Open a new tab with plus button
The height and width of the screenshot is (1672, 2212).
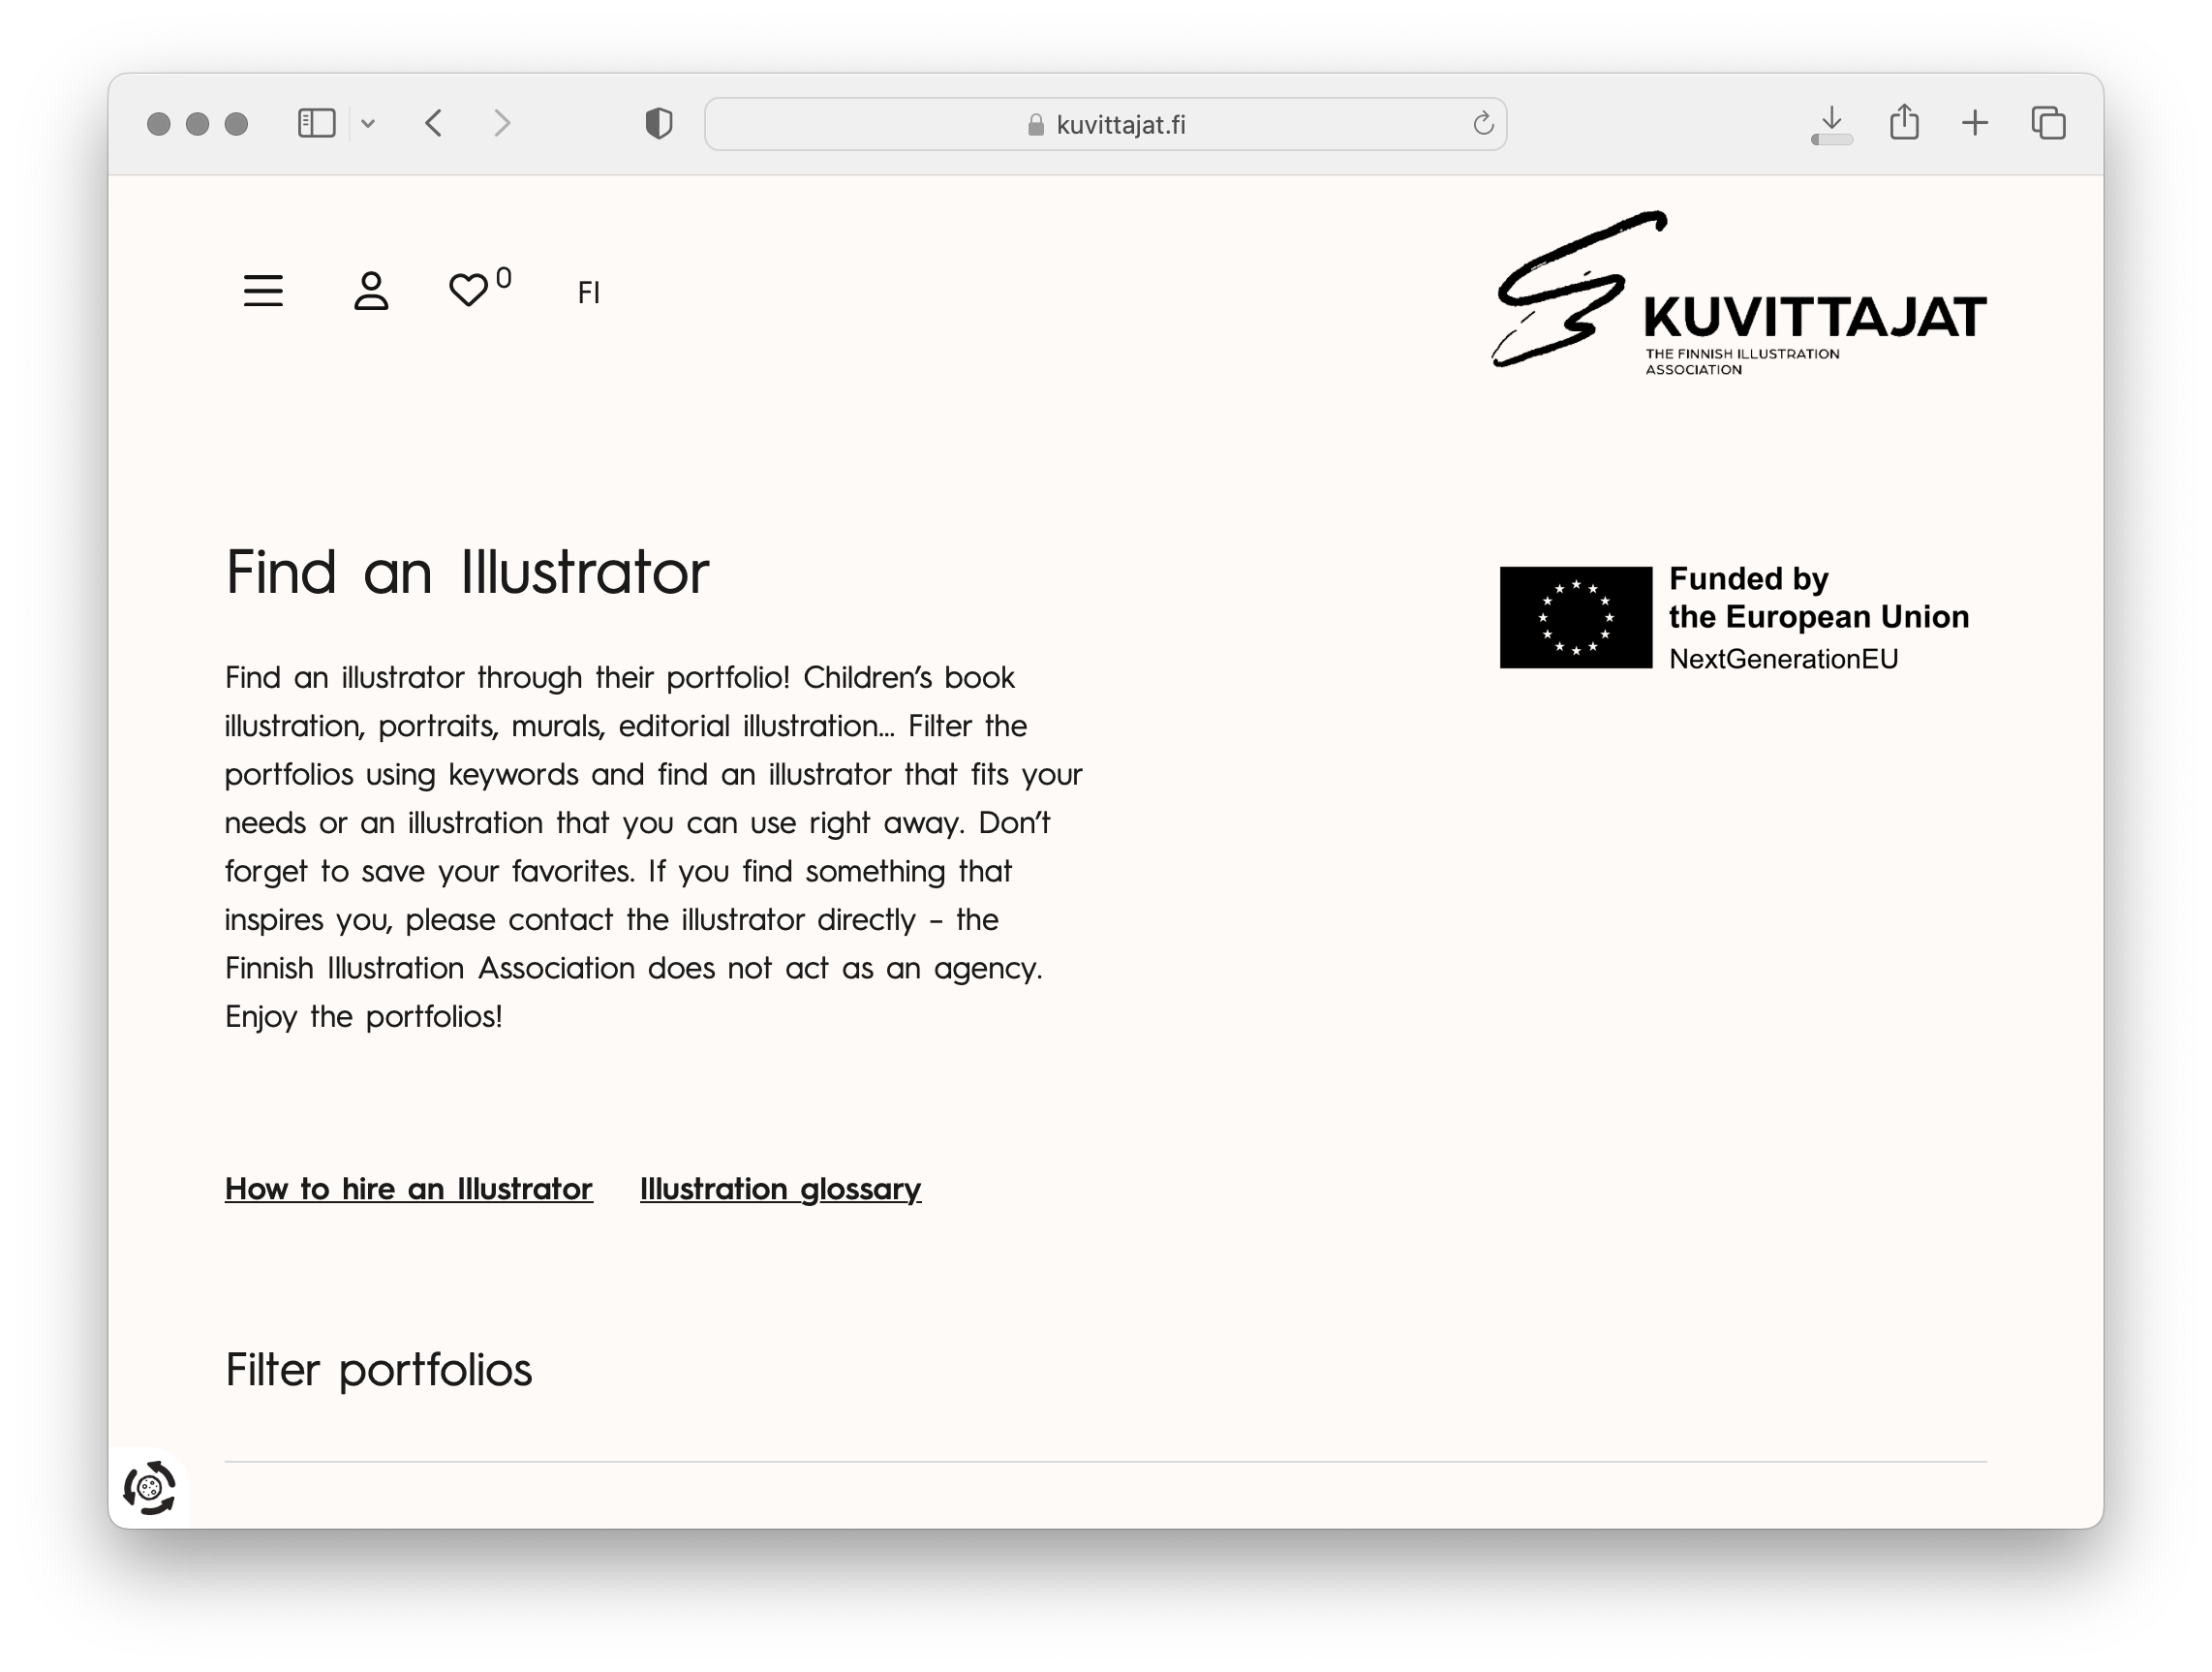tap(1975, 124)
